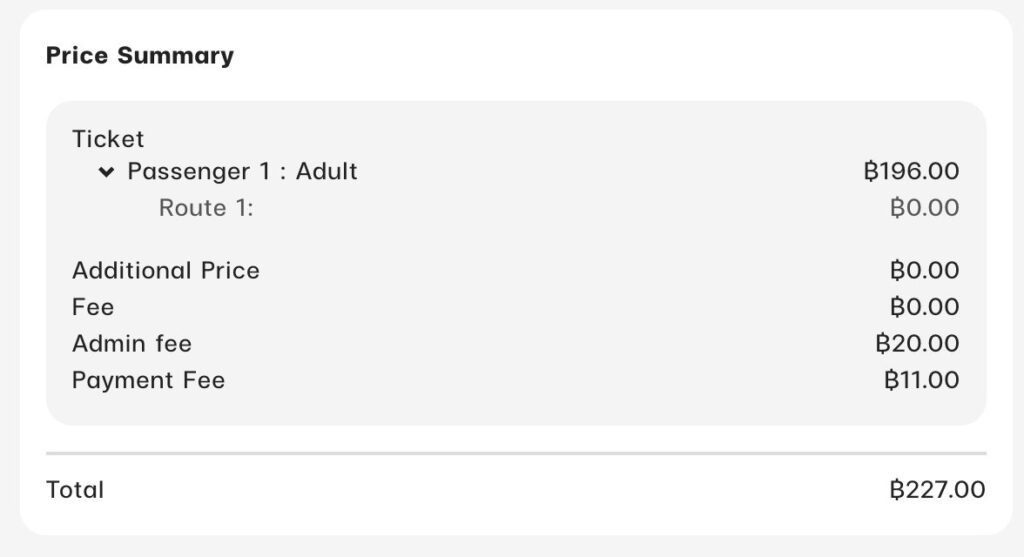Collapse the Passenger 1 chevron arrow
Viewport: 1024px width, 557px height.
(x=106, y=173)
